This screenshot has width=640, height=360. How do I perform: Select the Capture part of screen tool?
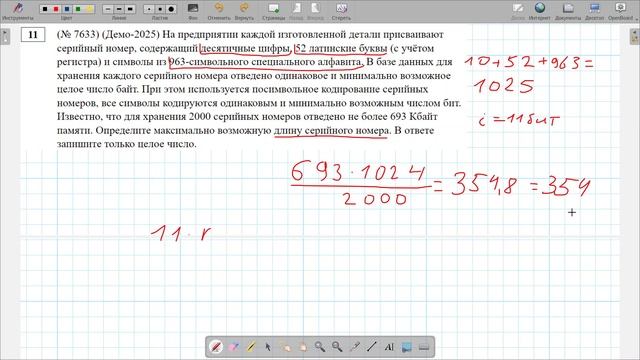pyautogui.click(x=407, y=347)
